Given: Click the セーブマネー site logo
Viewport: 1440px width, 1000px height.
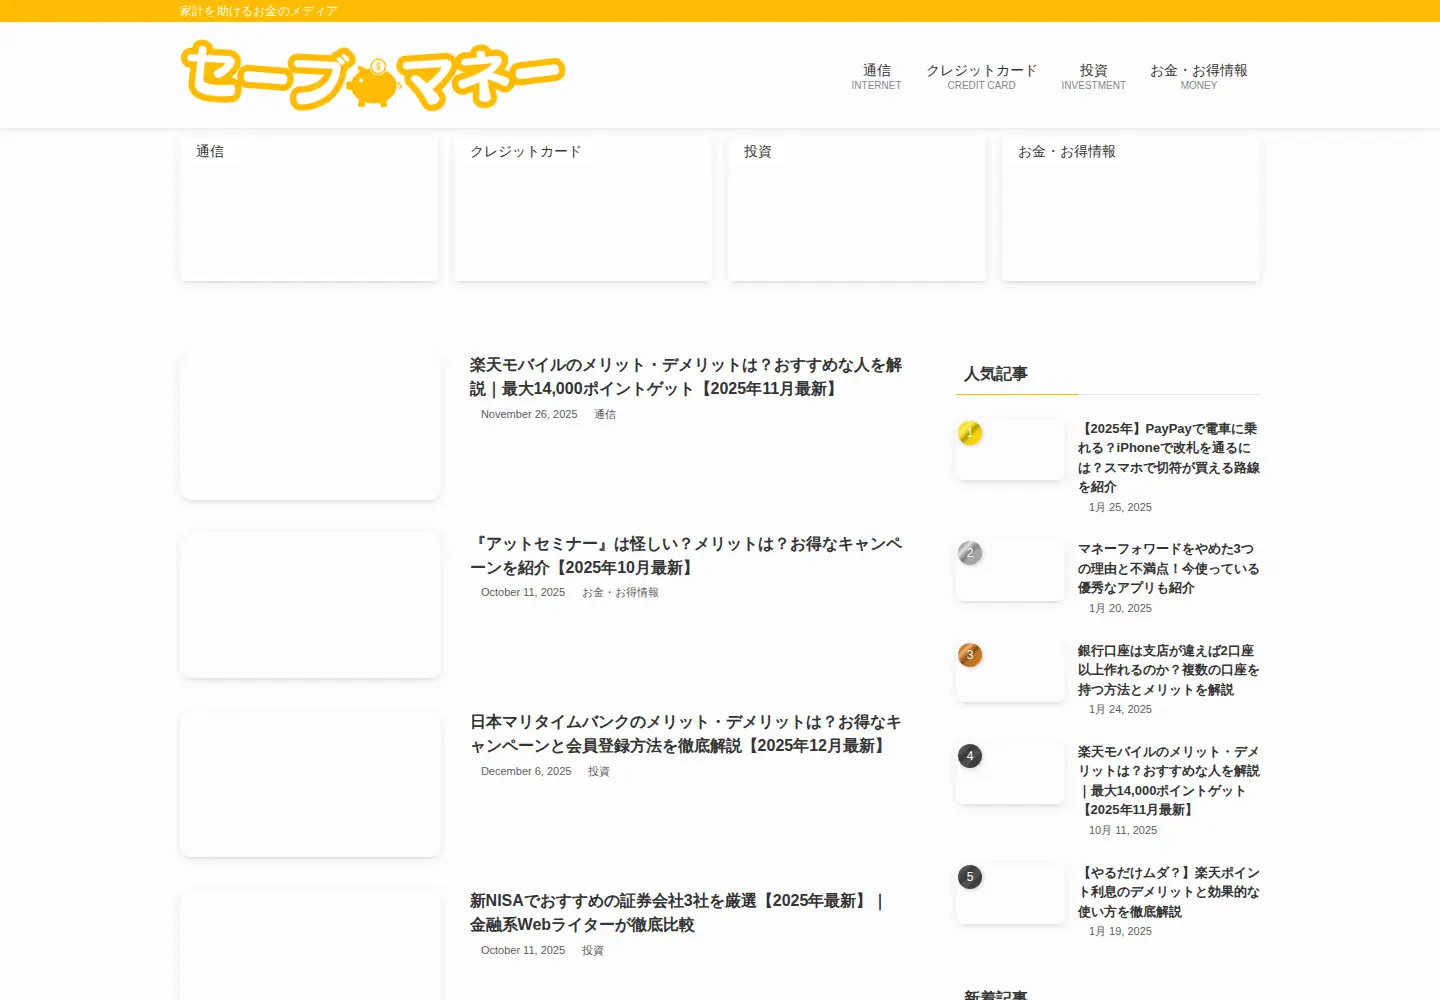Looking at the screenshot, I should pos(373,75).
